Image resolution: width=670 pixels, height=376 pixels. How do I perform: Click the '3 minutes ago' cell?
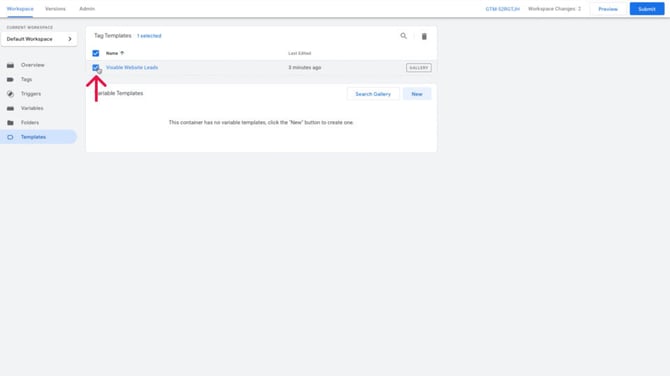pyautogui.click(x=305, y=68)
